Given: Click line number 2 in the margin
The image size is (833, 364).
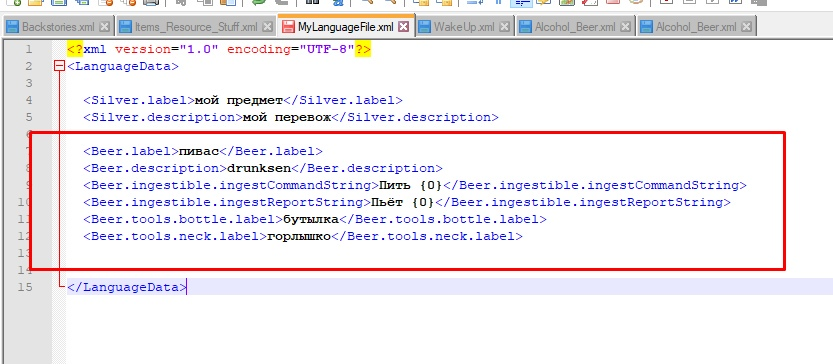Looking at the screenshot, I should (x=29, y=66).
